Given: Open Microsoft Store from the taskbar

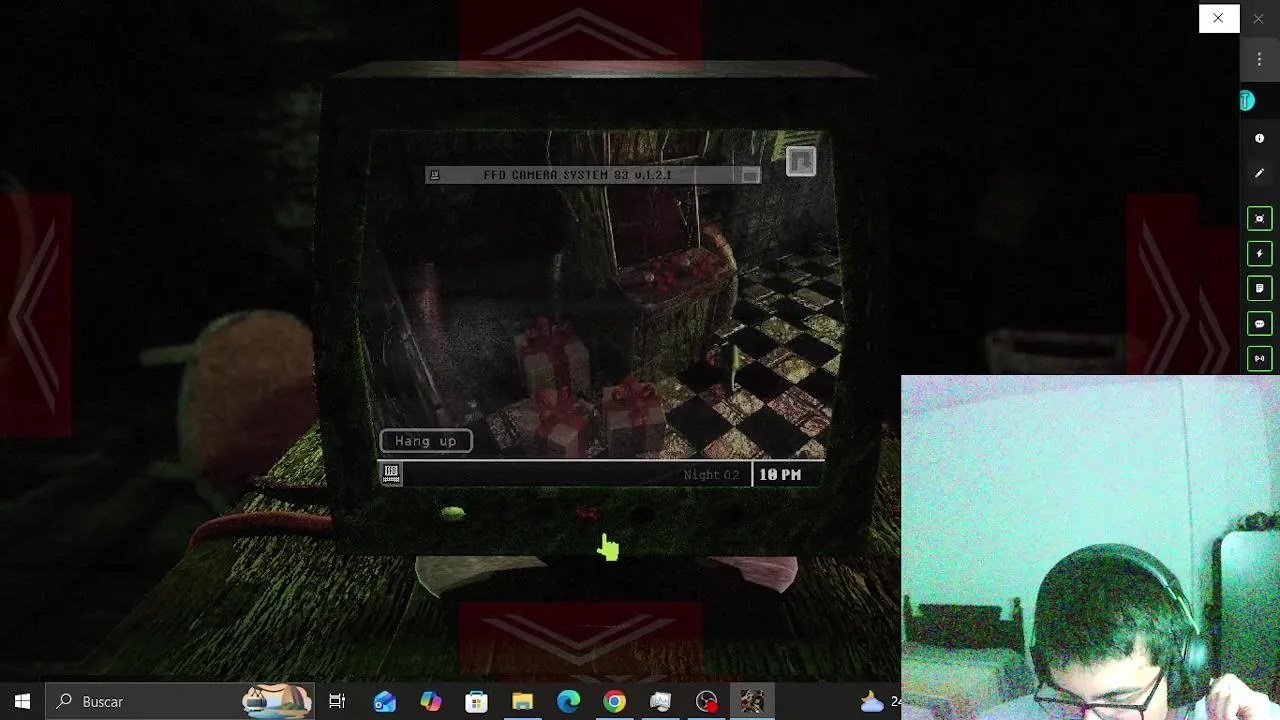Looking at the screenshot, I should coord(476,702).
